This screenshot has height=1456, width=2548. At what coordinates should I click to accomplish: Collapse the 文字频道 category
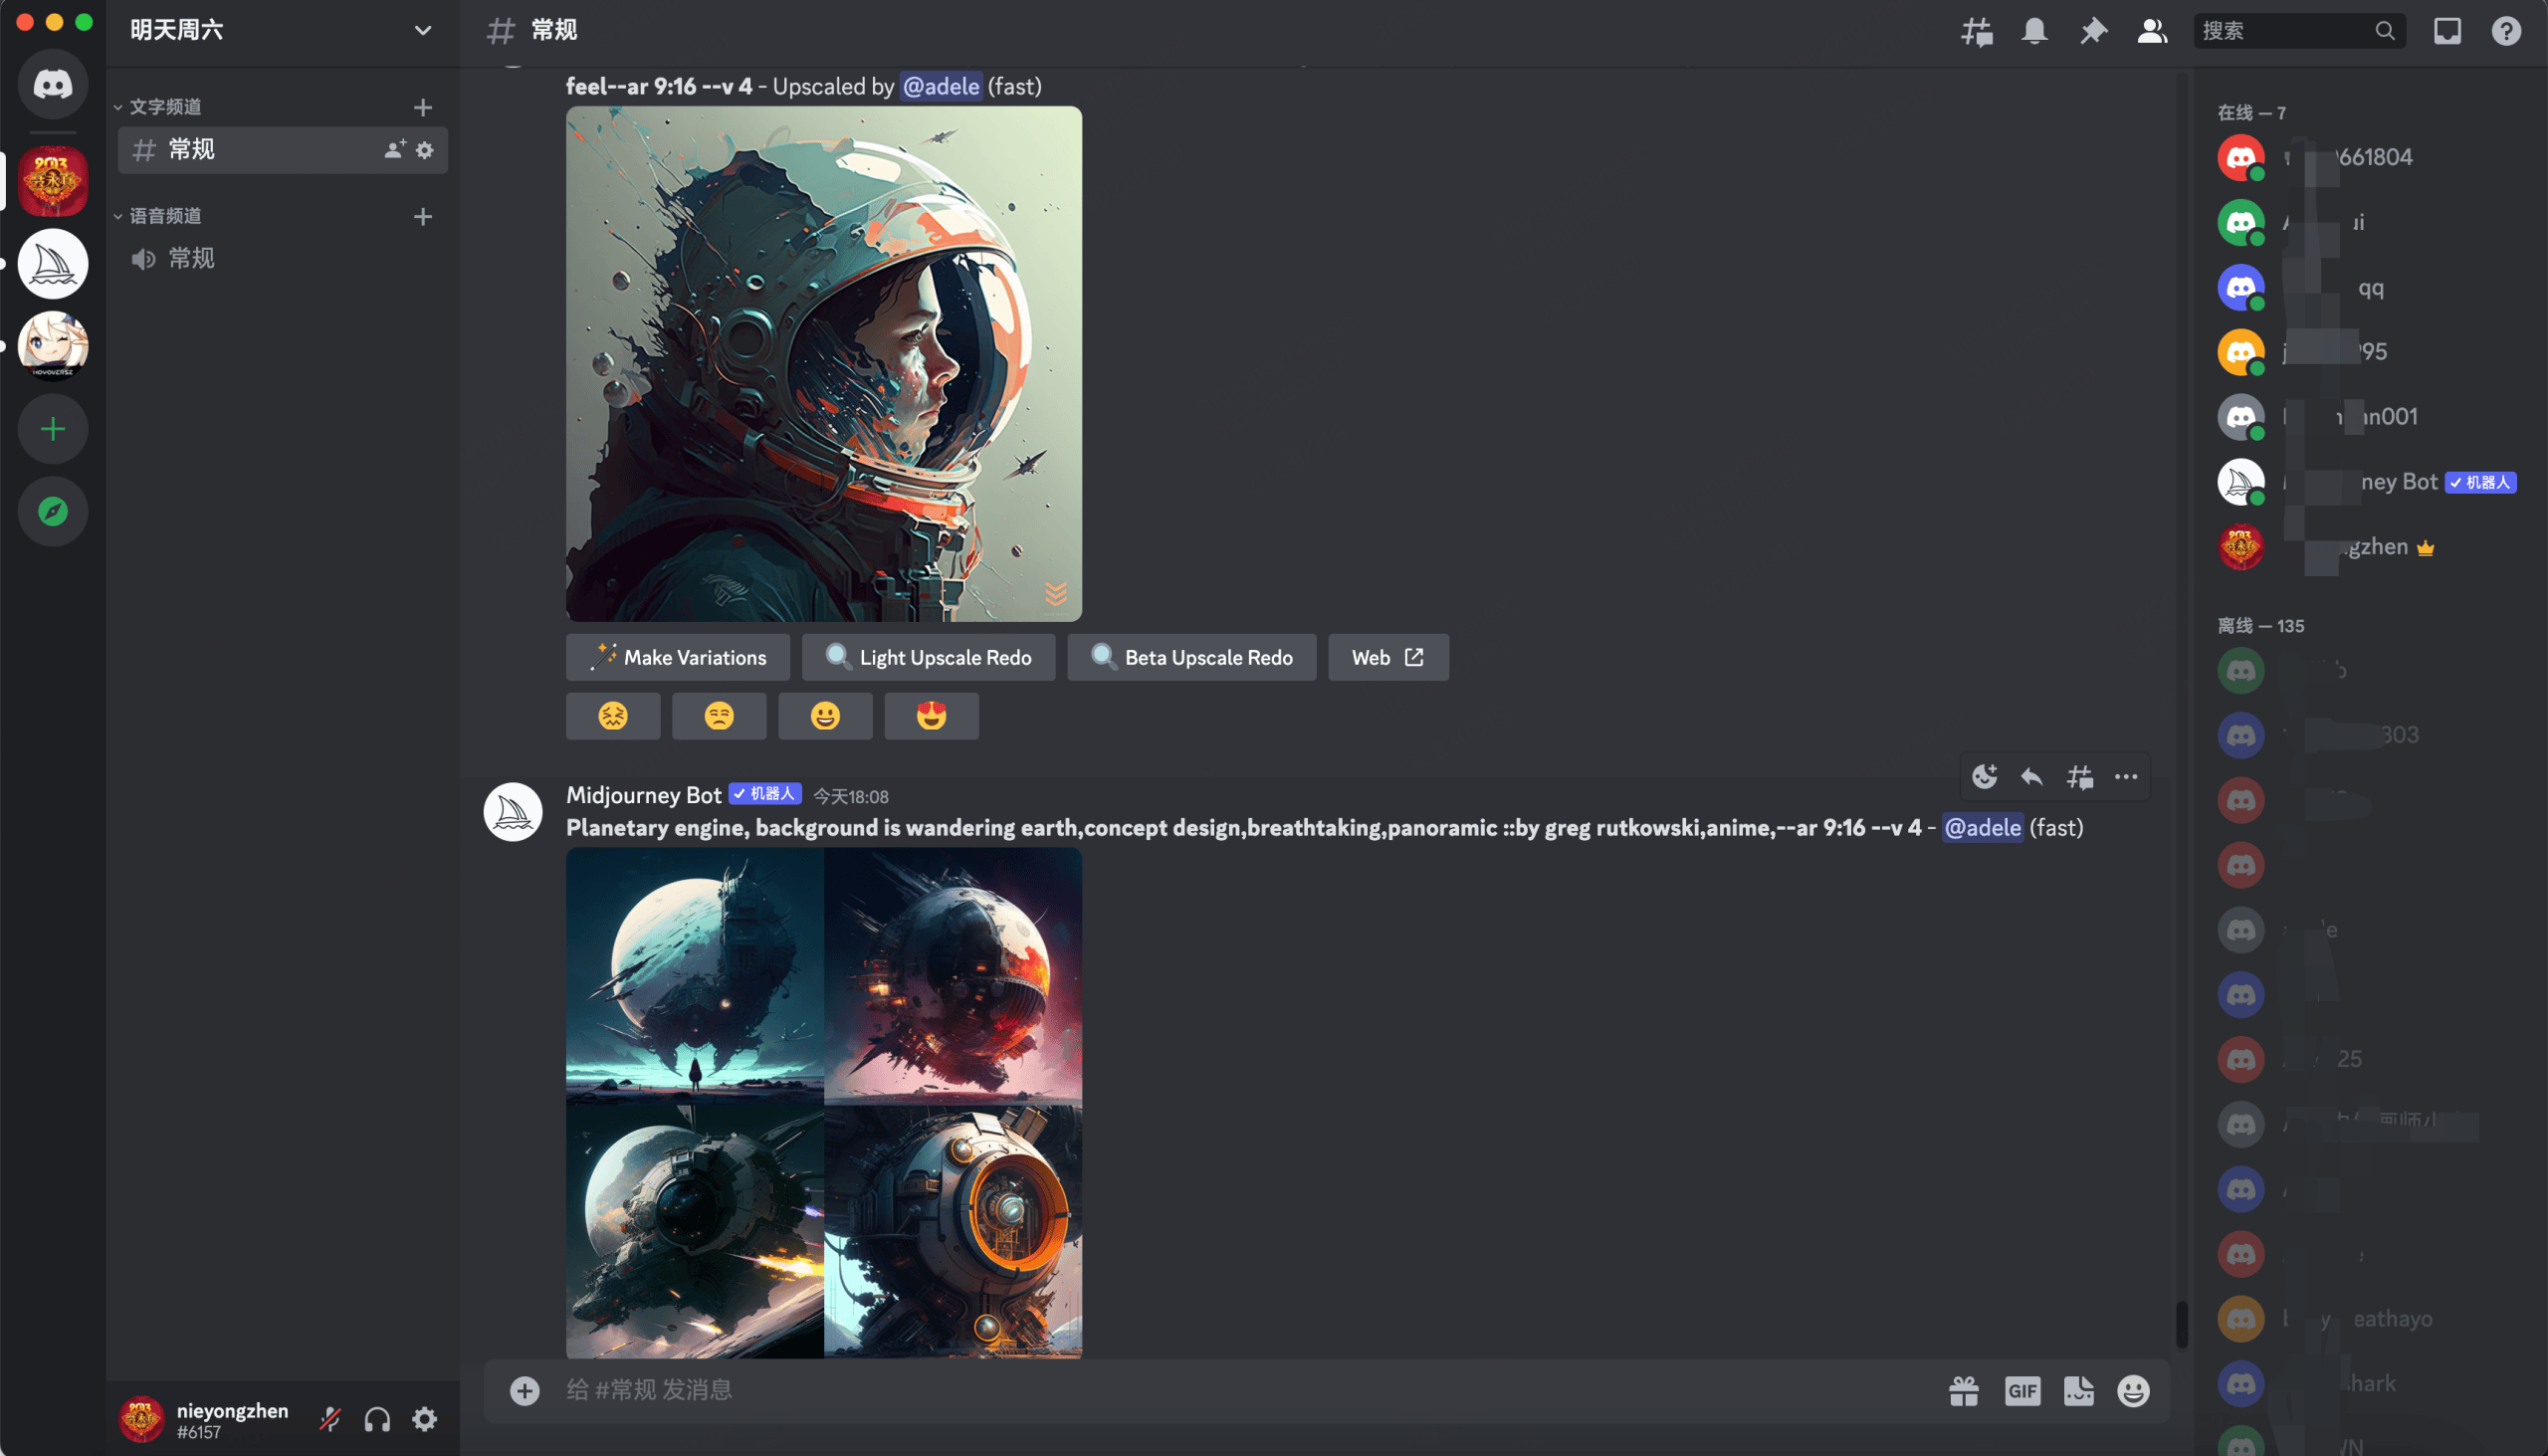[x=160, y=107]
